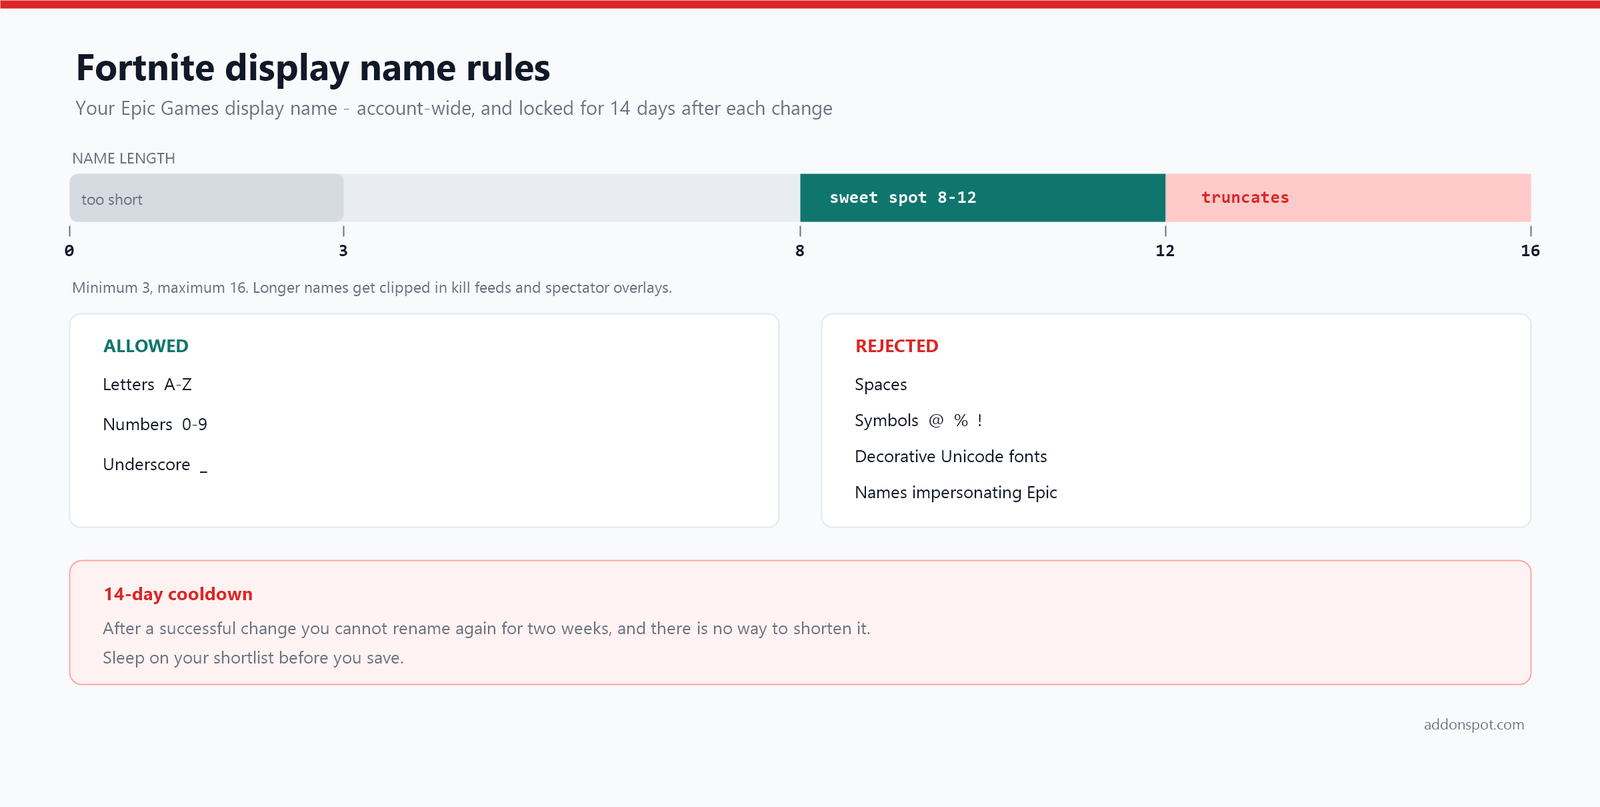Click the 'Fortnite display name rules' heading

click(x=313, y=68)
